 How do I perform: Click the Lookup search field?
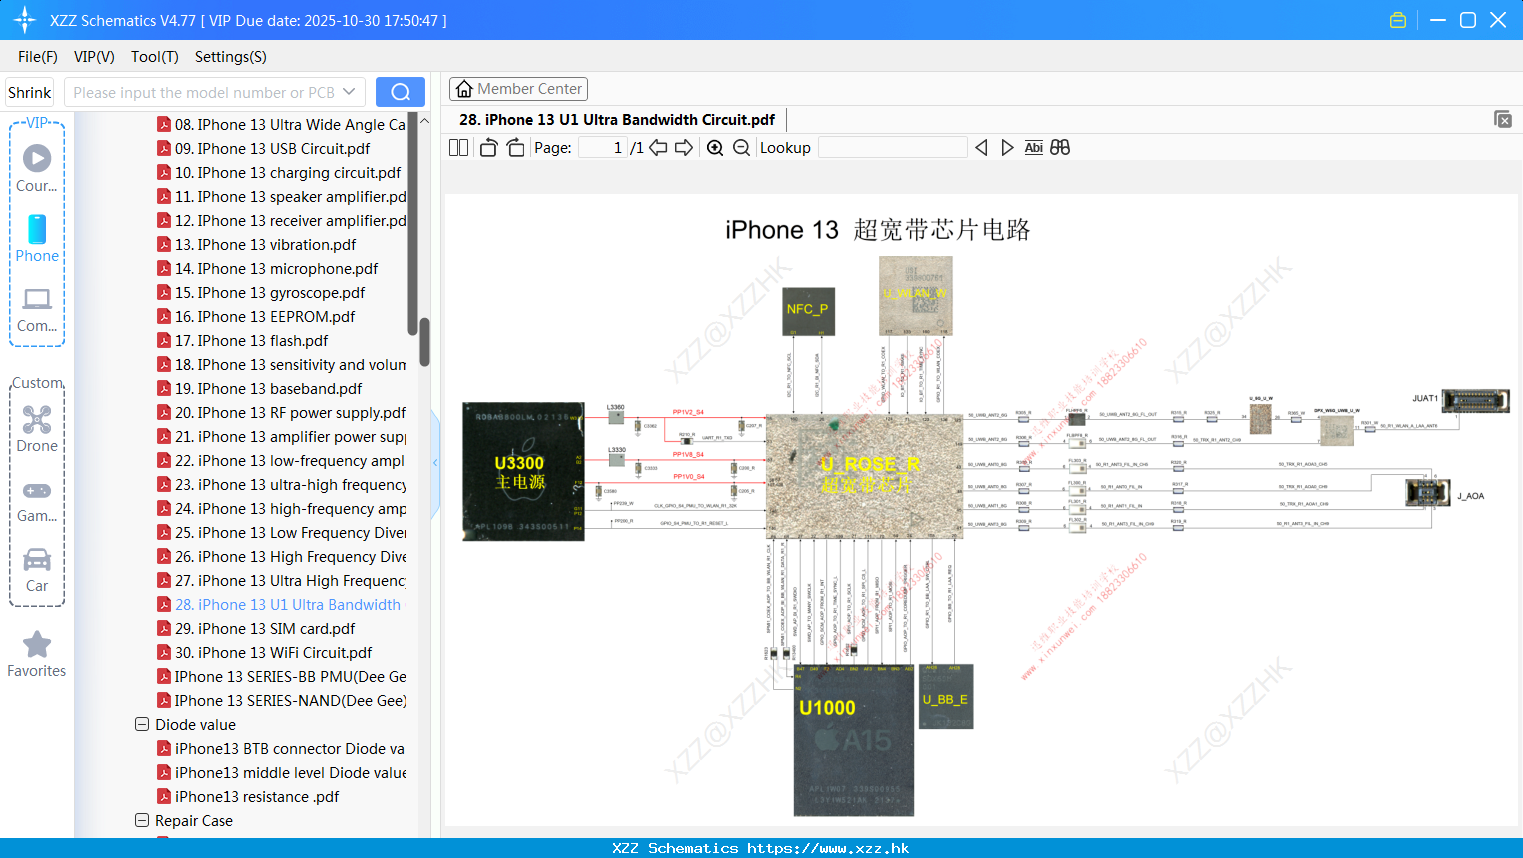pos(892,148)
